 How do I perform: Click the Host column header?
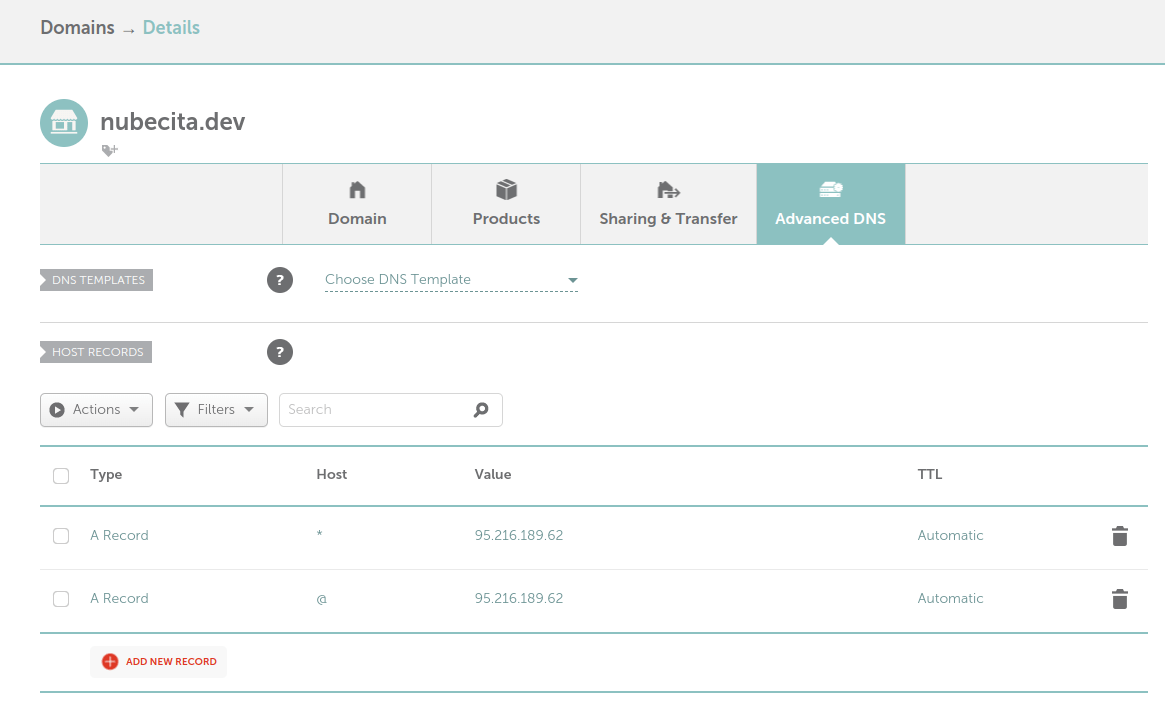tap(331, 474)
